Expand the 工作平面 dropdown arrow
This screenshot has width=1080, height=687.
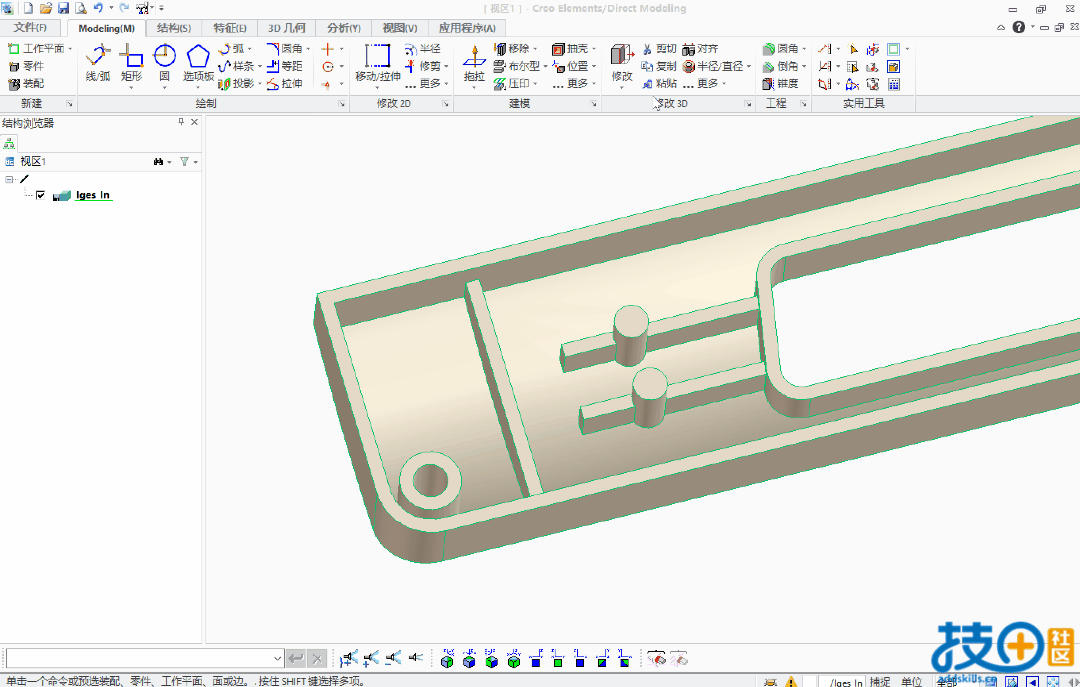point(70,49)
